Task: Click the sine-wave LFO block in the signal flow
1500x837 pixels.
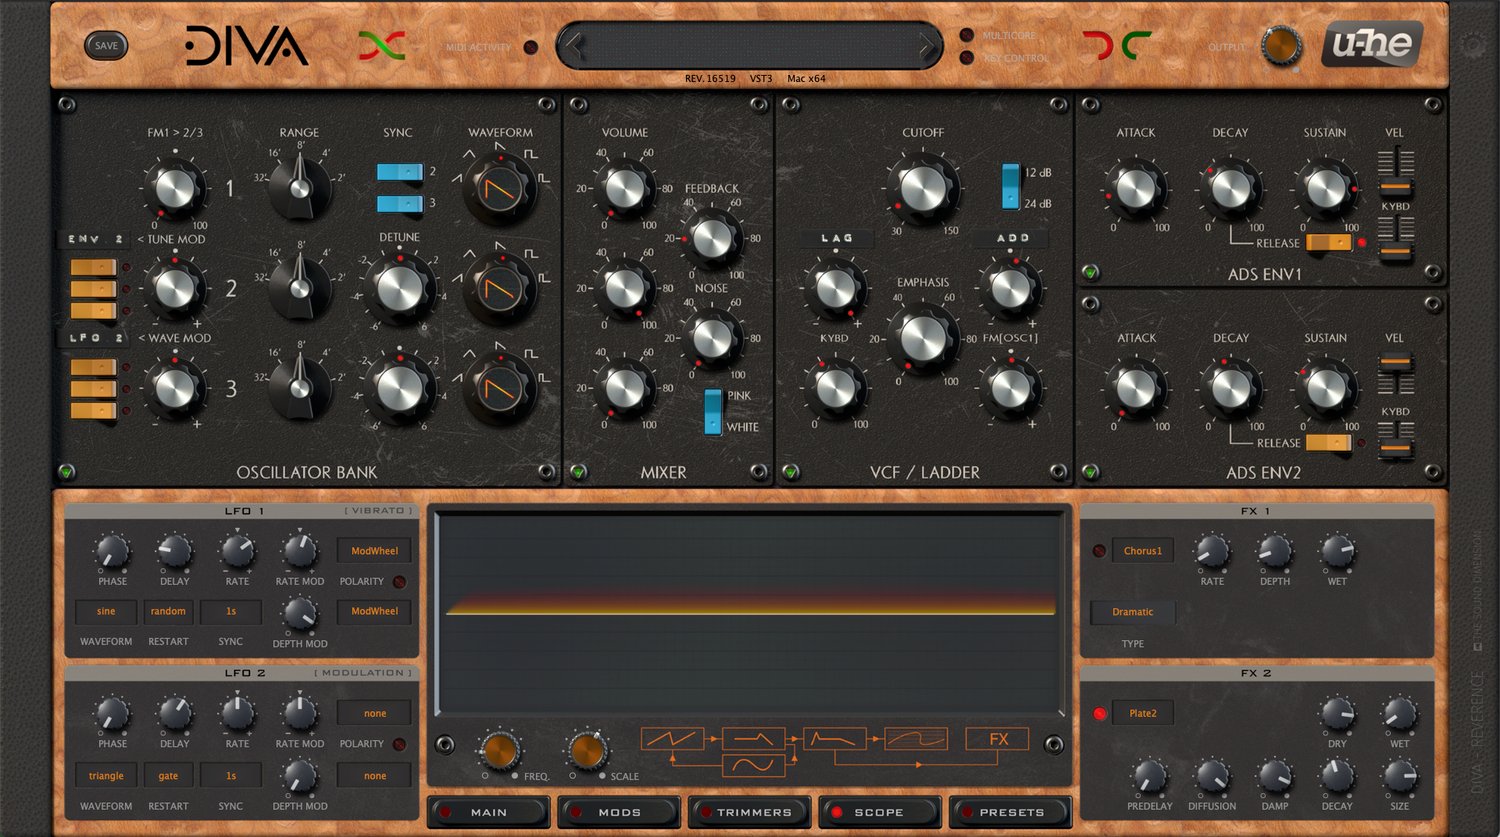Action: [753, 765]
